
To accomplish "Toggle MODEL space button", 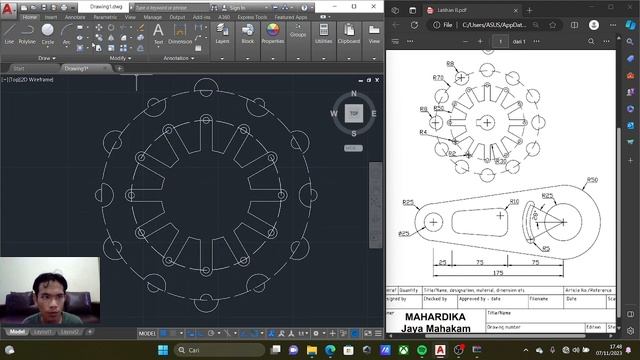I will (x=147, y=333).
